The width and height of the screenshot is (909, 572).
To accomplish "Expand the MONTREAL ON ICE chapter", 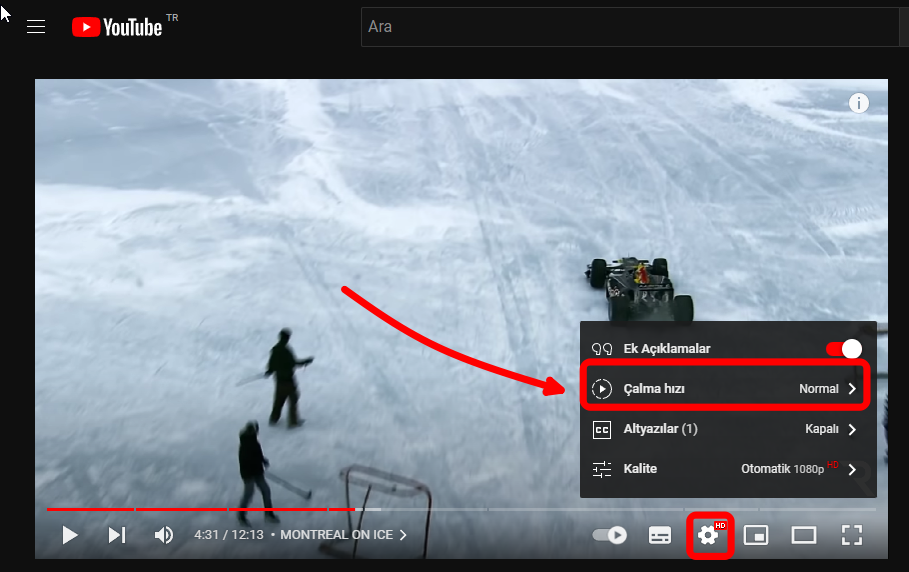I will pos(343,535).
